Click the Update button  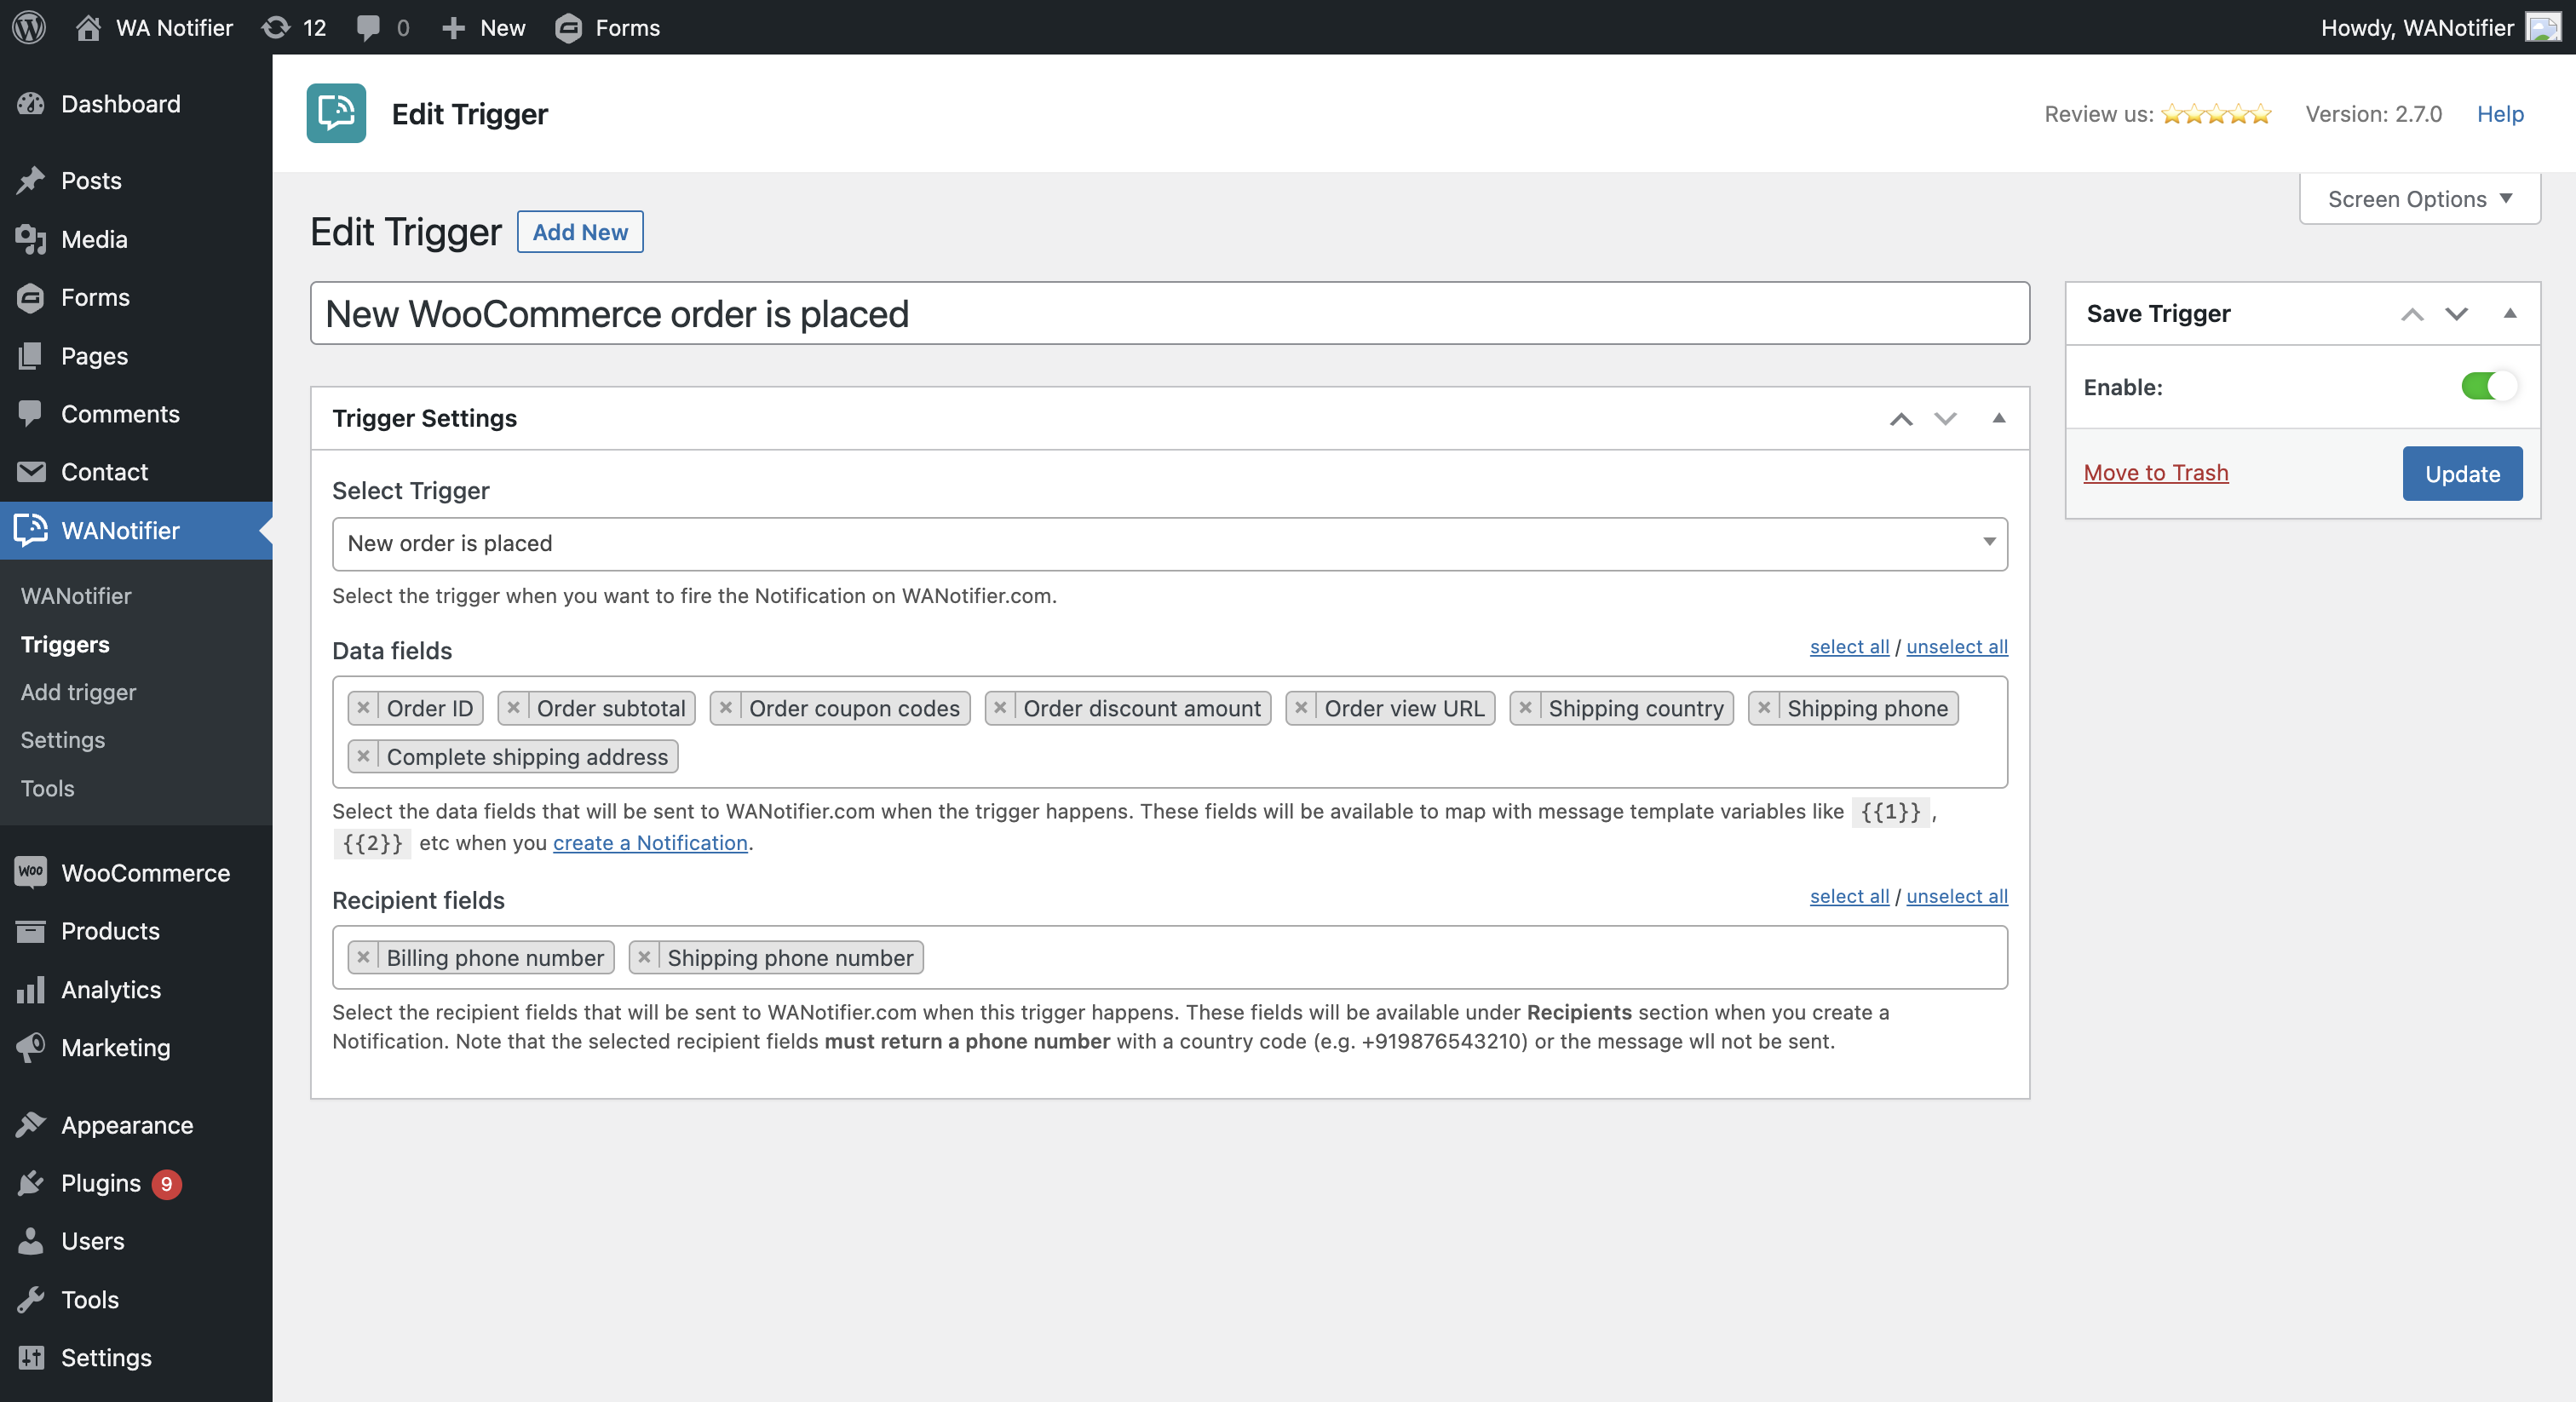point(2462,473)
